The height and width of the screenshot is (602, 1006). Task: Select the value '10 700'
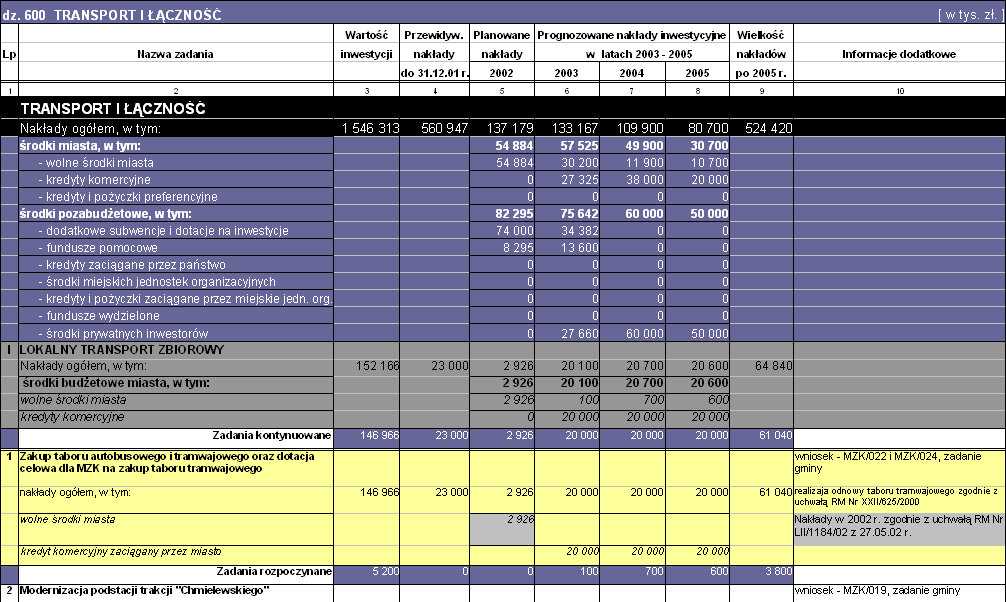click(x=710, y=163)
